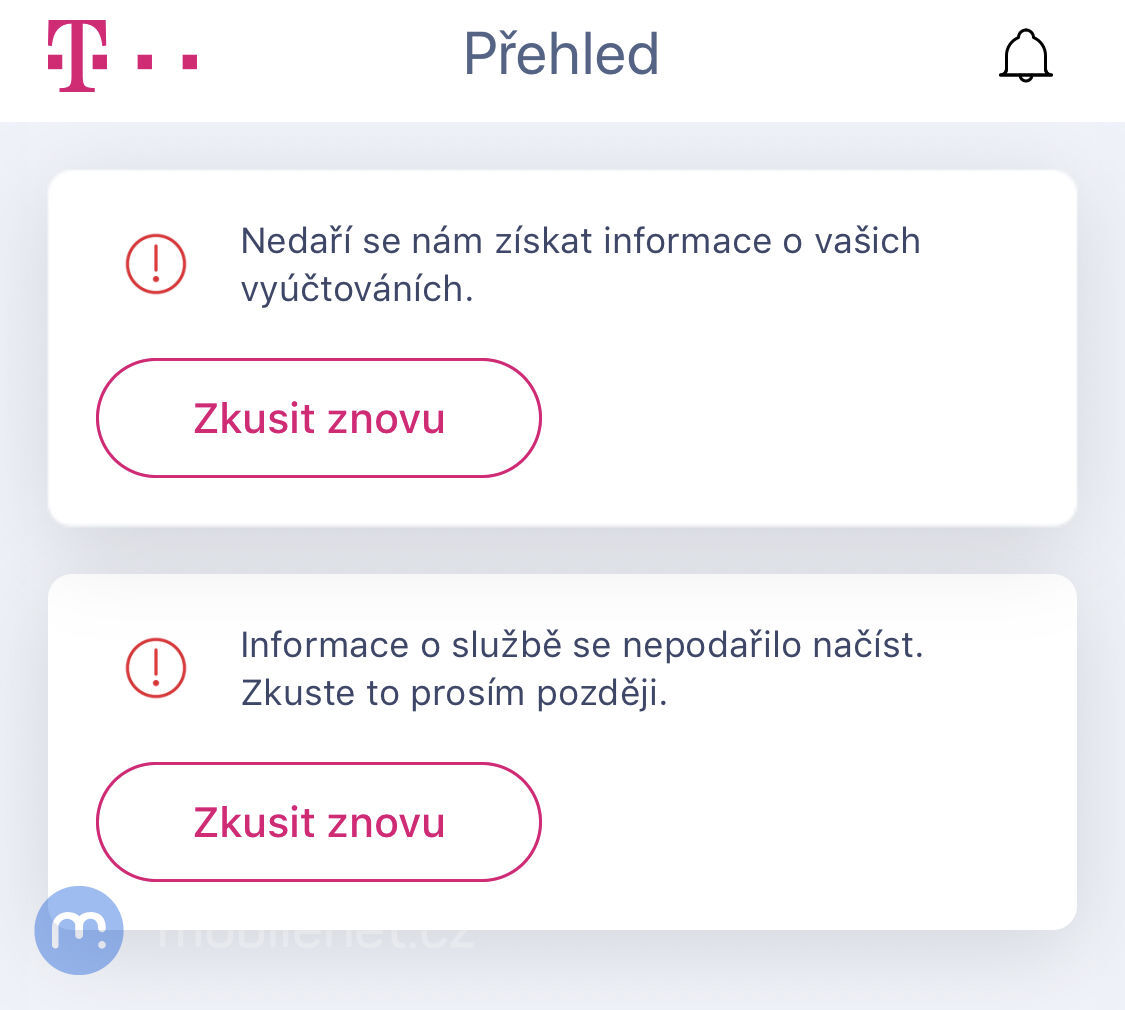Open notifications via the bell icon

coord(1025,55)
